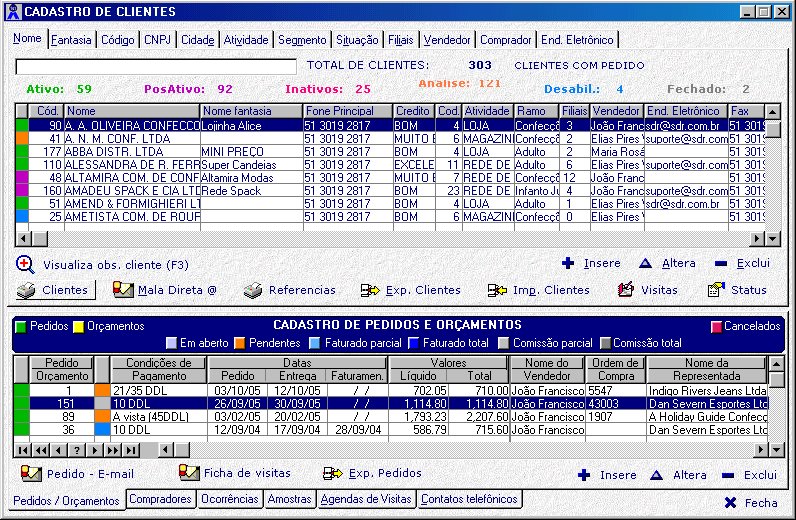This screenshot has width=796, height=520.
Task: Go to last record navigator button
Action: click(131, 450)
